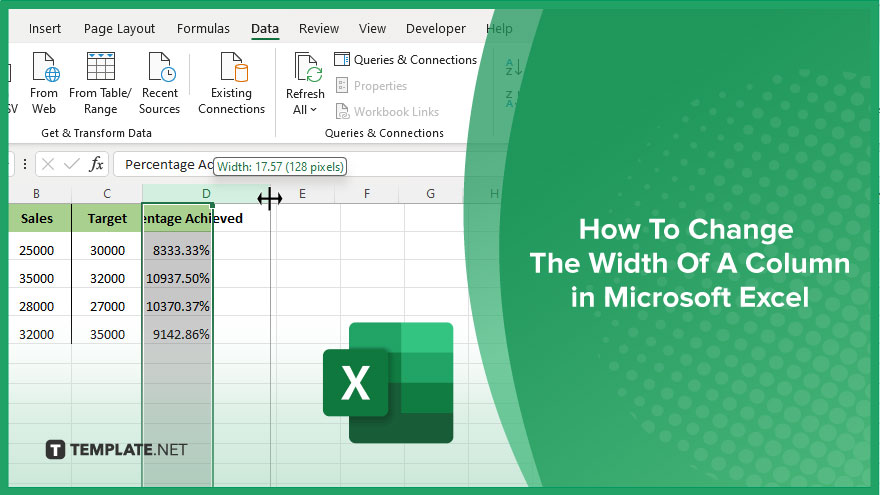Select column E header

point(302,194)
